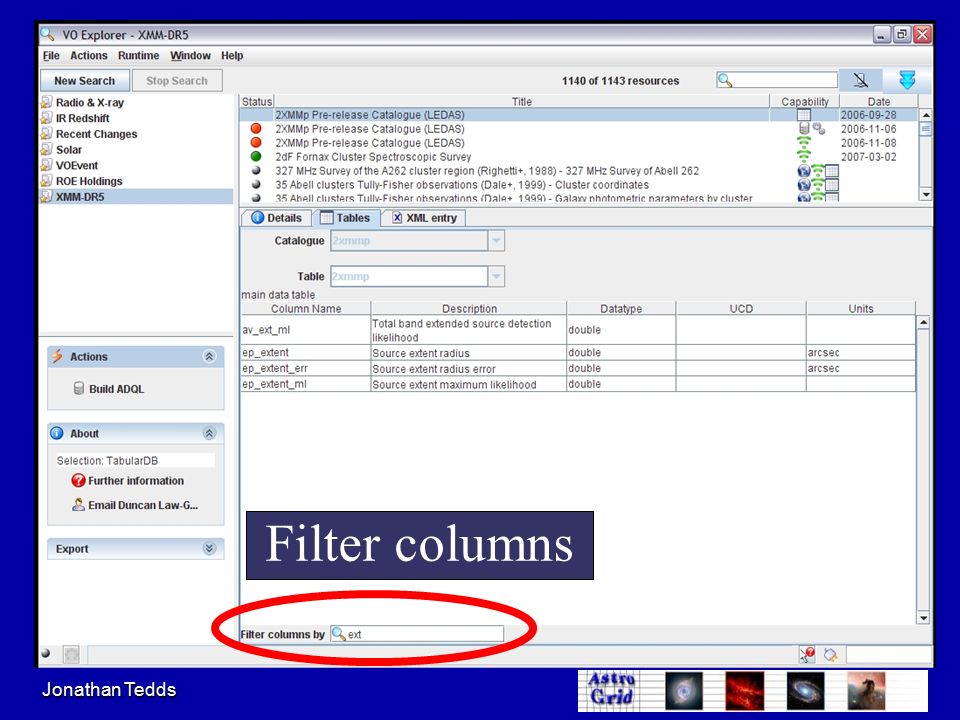Select VOEvent in the sidebar
The width and height of the screenshot is (960, 720).
click(x=77, y=165)
